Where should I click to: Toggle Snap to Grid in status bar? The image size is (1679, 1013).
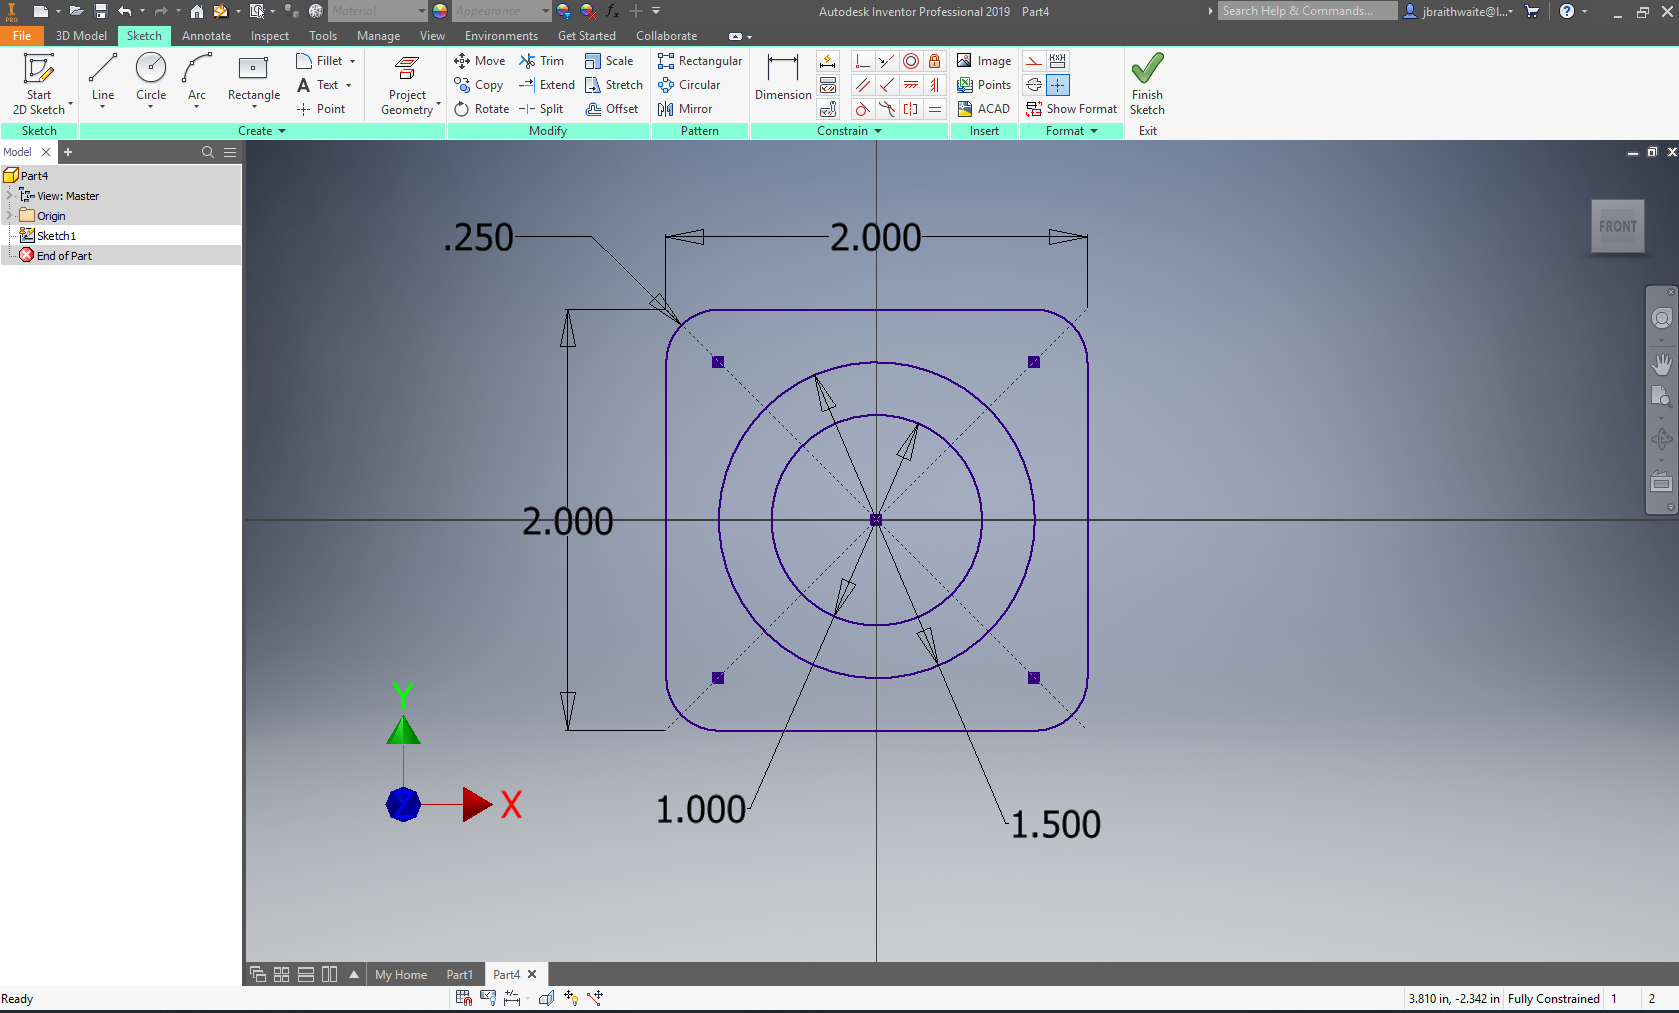463,997
